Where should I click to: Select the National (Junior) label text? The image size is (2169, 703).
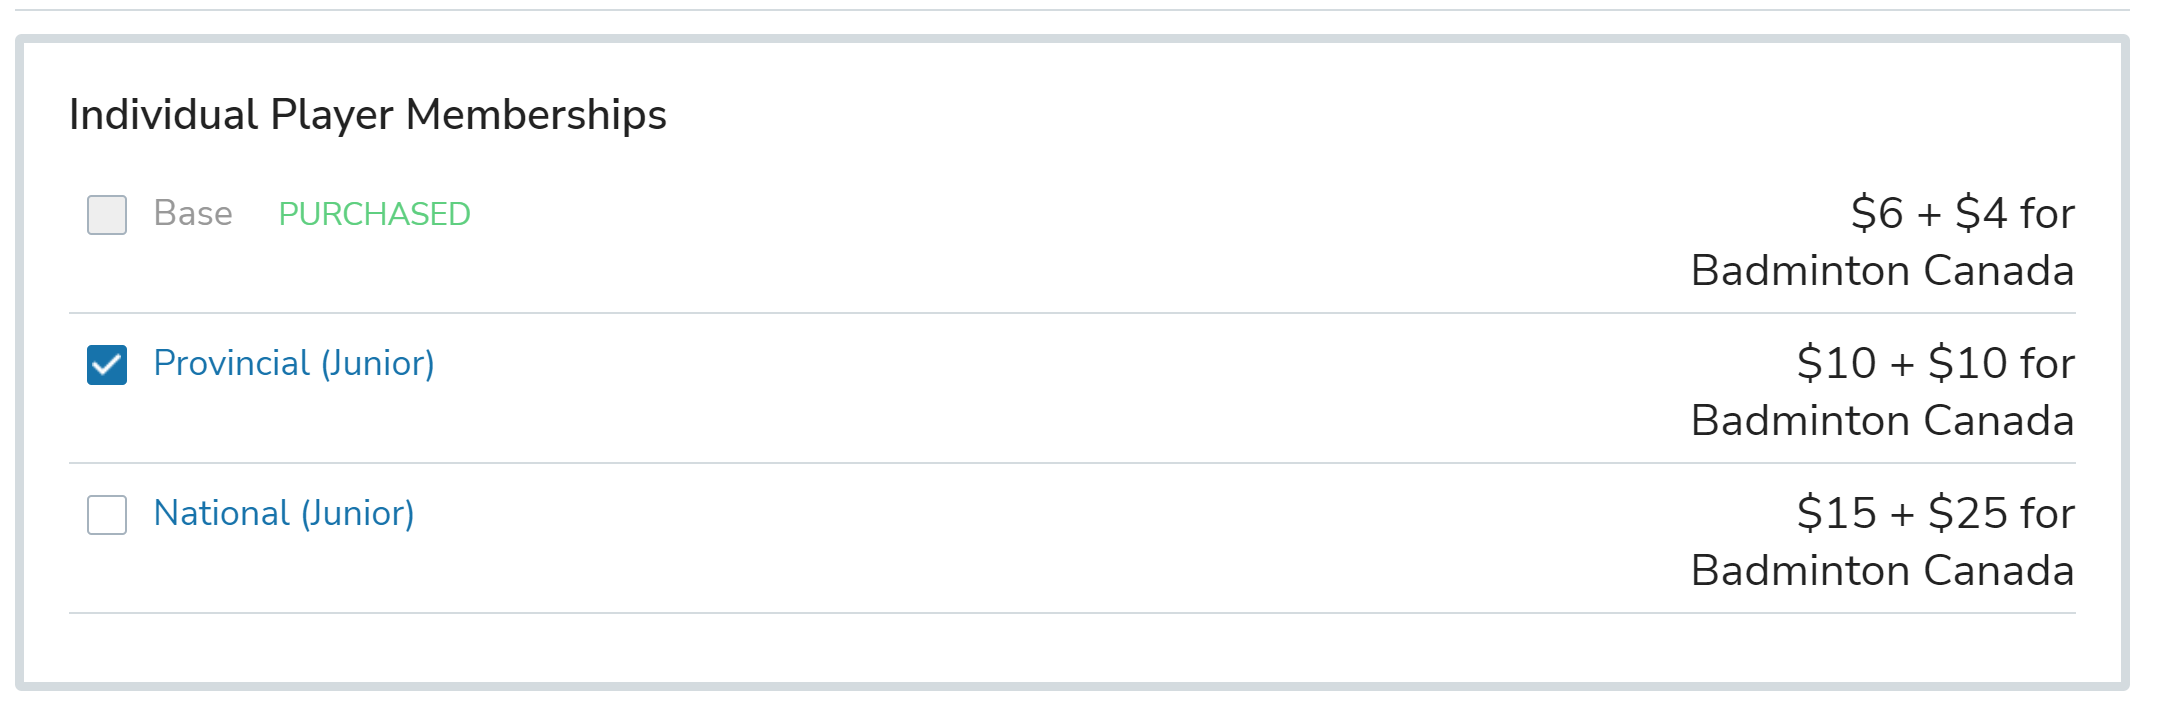click(x=283, y=513)
